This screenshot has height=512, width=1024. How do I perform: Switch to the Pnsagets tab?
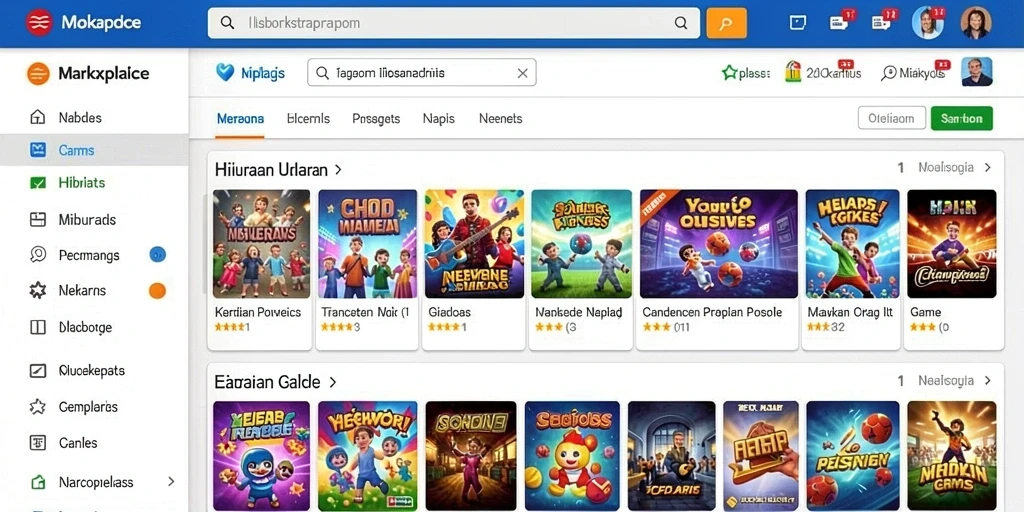tap(376, 119)
